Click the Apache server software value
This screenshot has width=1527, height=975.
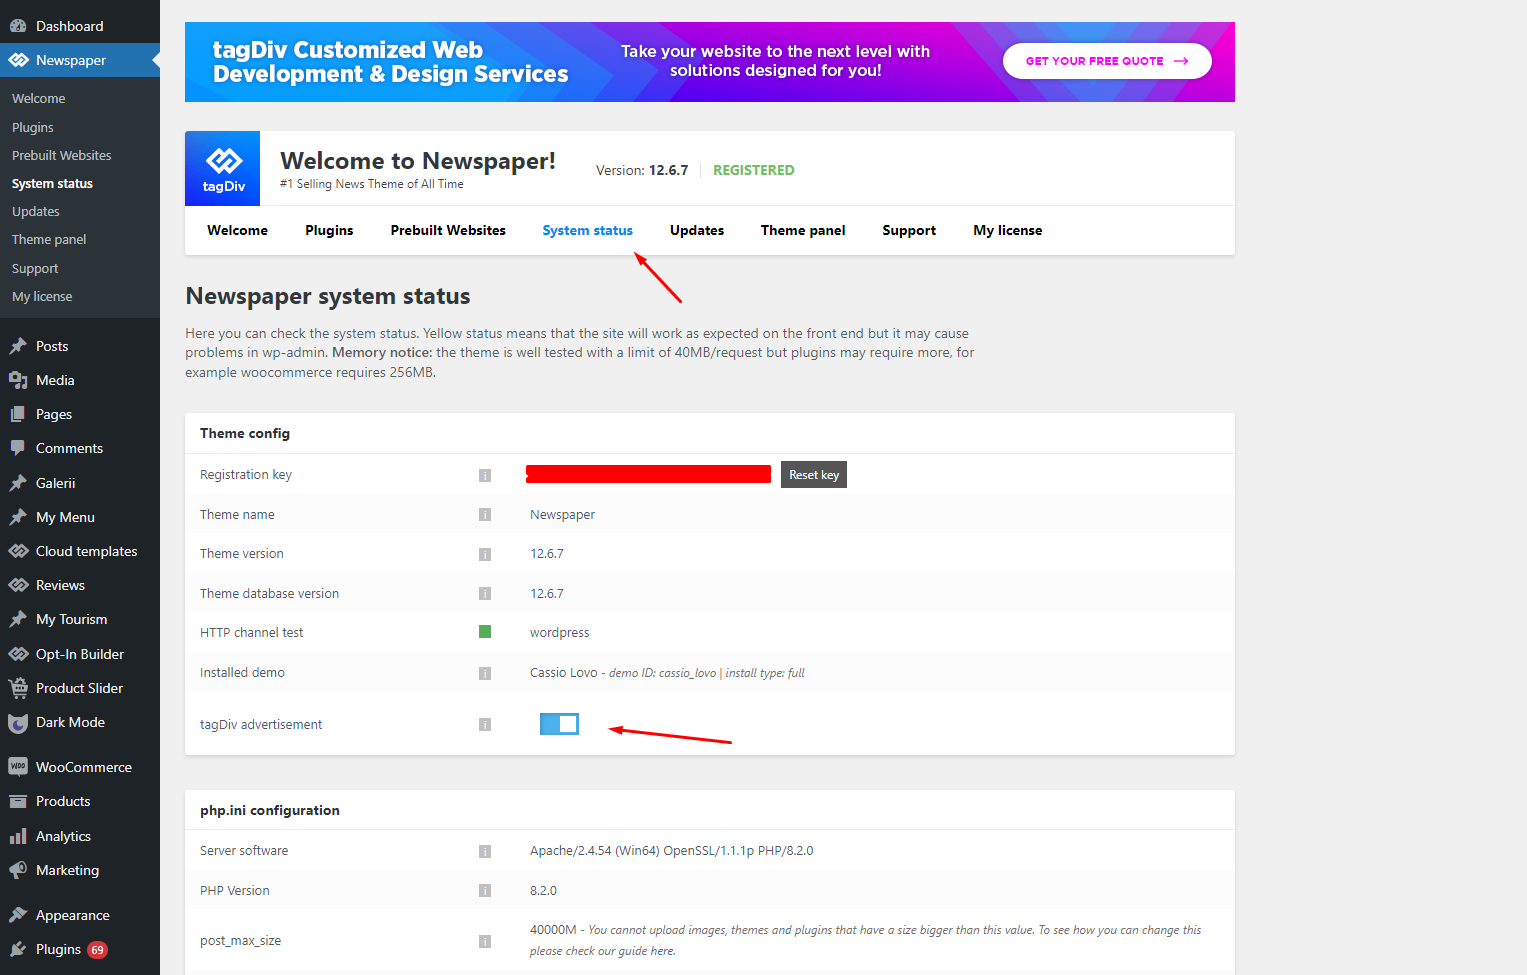point(672,851)
